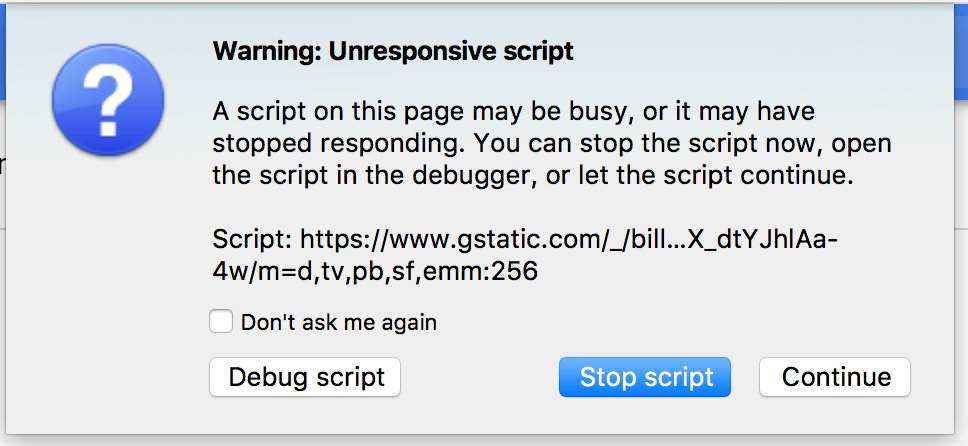The height and width of the screenshot is (446, 968).
Task: Click the "You can stop the script now" sentence
Action: [649, 143]
